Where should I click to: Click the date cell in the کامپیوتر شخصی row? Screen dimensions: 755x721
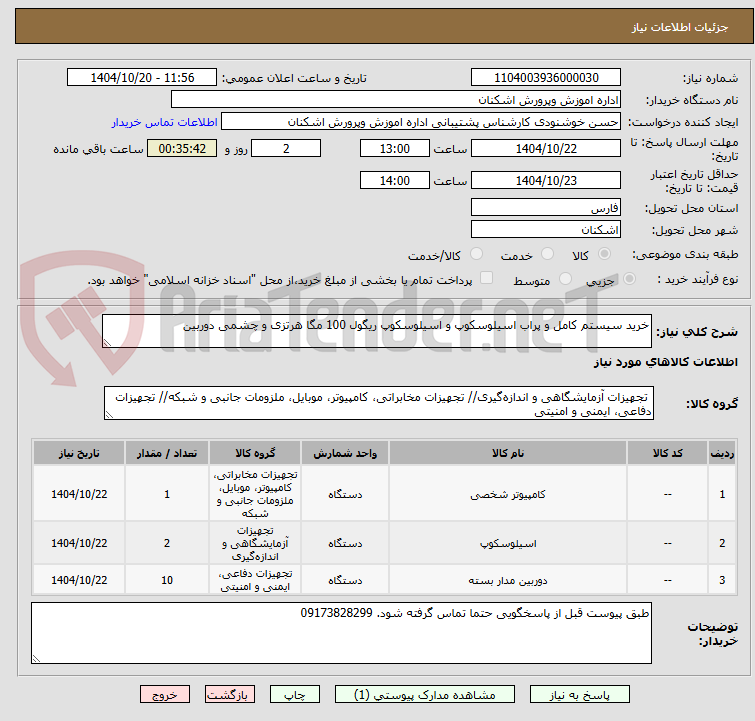click(79, 494)
